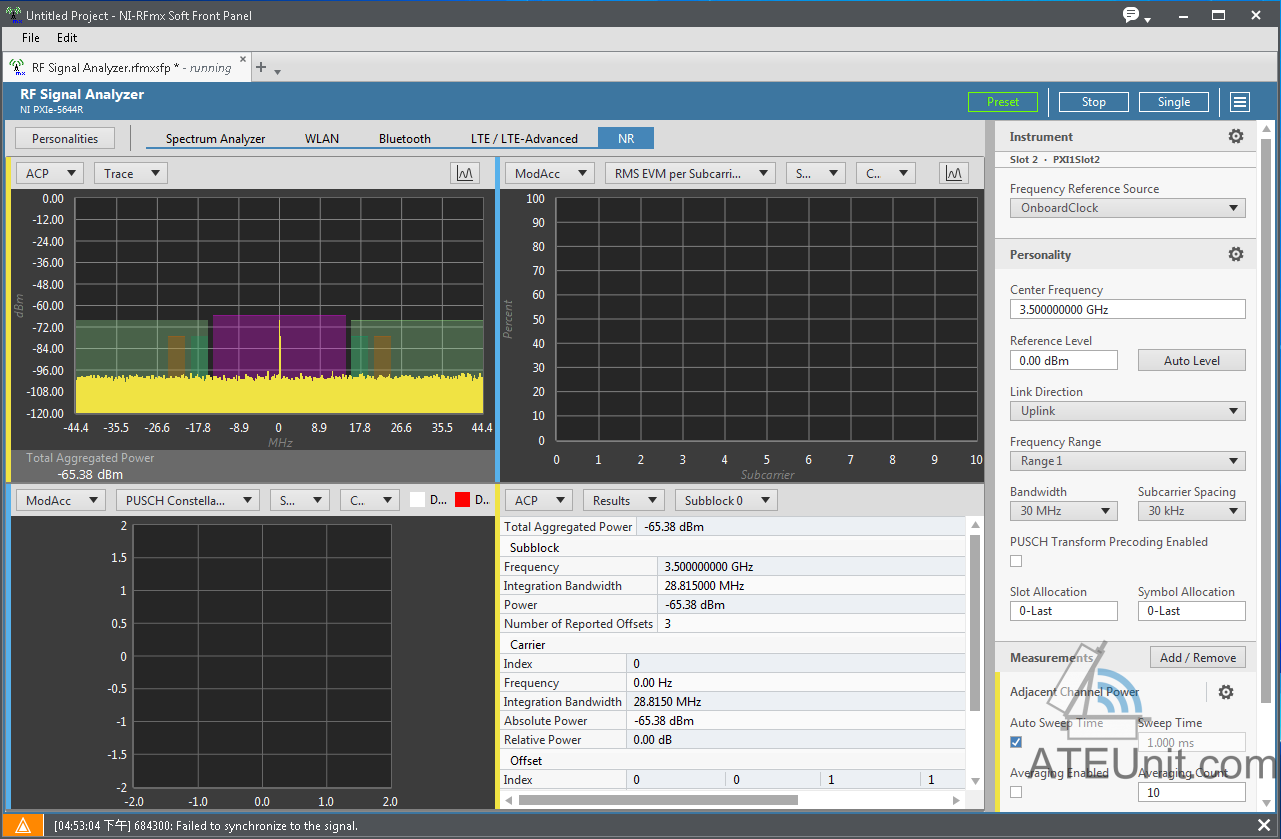Click Add / Remove measurements button
1281x839 pixels.
tap(1198, 657)
